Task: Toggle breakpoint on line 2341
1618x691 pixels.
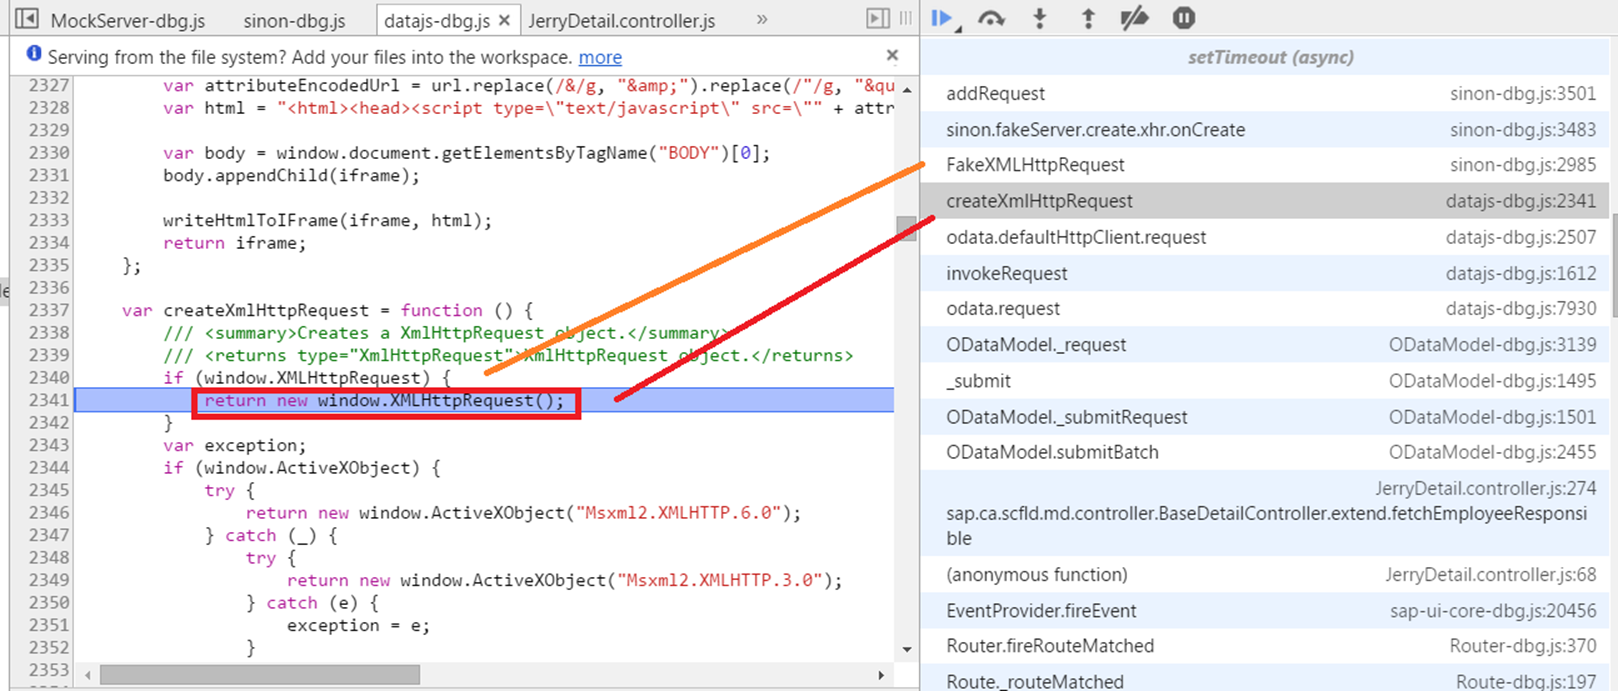Action: click(x=48, y=400)
